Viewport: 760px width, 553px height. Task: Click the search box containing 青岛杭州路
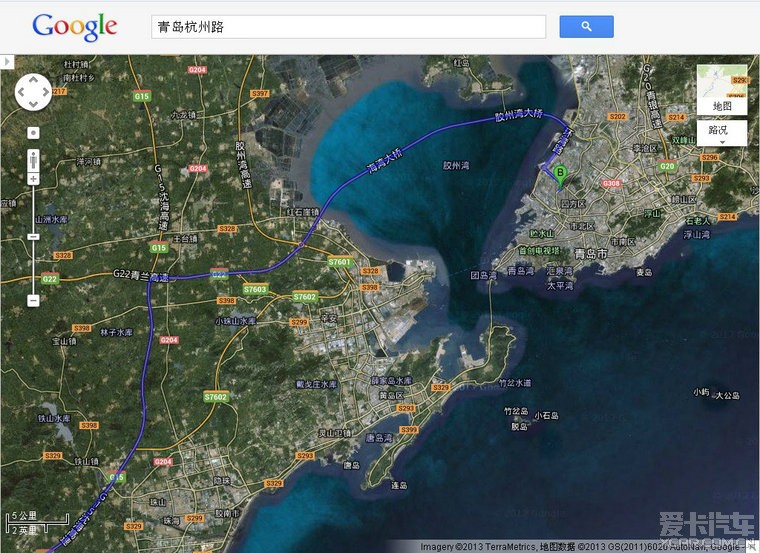[348, 27]
